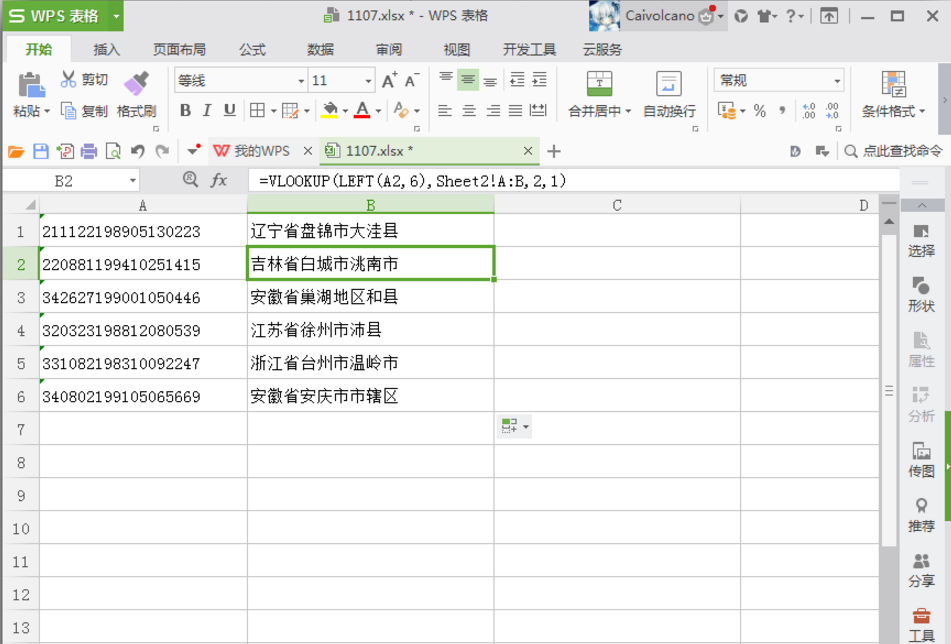Open the 推荐 sidebar panel
Image resolution: width=951 pixels, height=644 pixels.
pos(921,515)
